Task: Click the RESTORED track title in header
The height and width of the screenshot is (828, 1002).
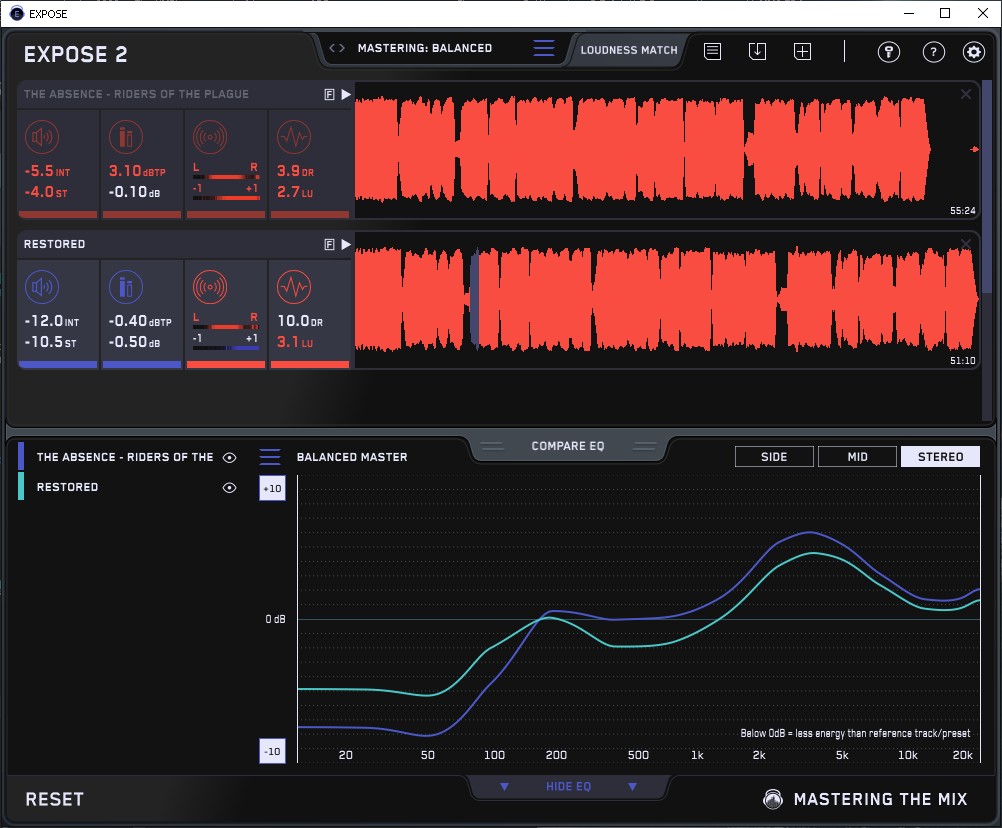Action: [54, 244]
